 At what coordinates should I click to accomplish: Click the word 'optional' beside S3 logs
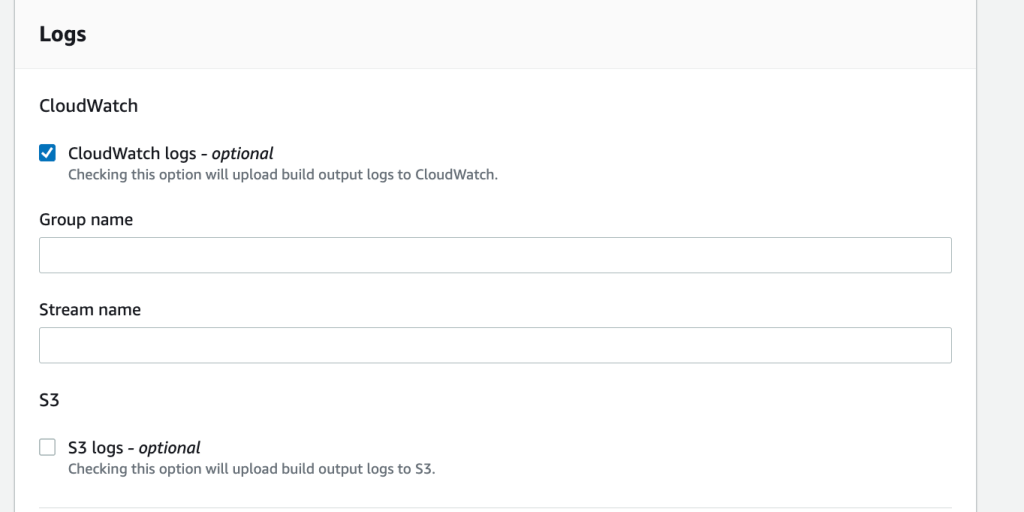[x=169, y=447]
